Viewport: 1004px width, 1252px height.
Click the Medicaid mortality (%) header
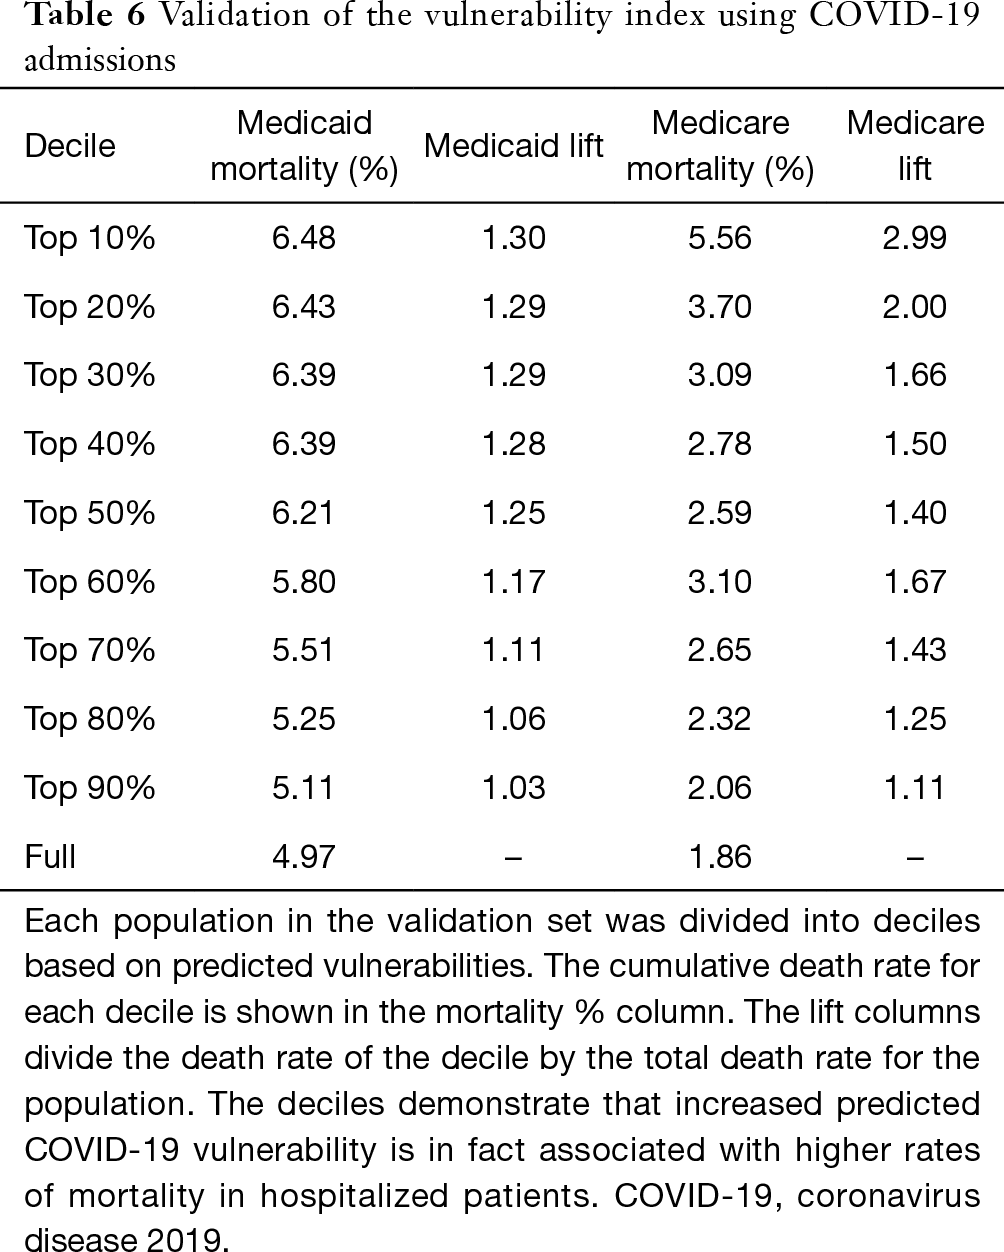[x=304, y=146]
